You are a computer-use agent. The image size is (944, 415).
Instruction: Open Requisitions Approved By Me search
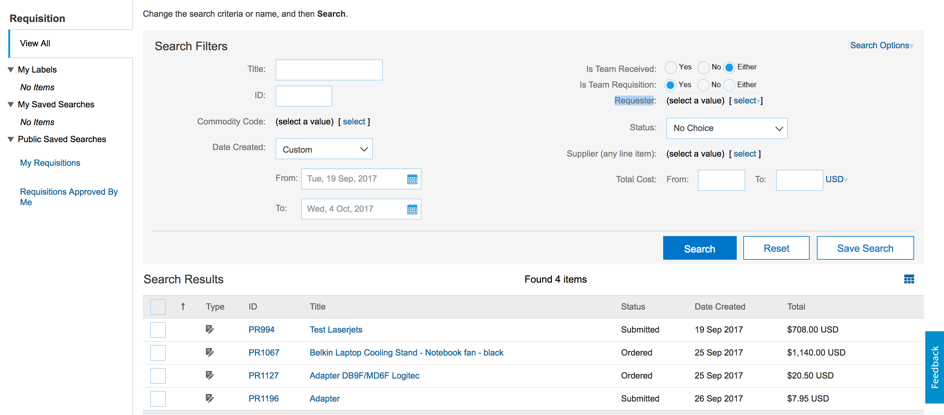69,197
